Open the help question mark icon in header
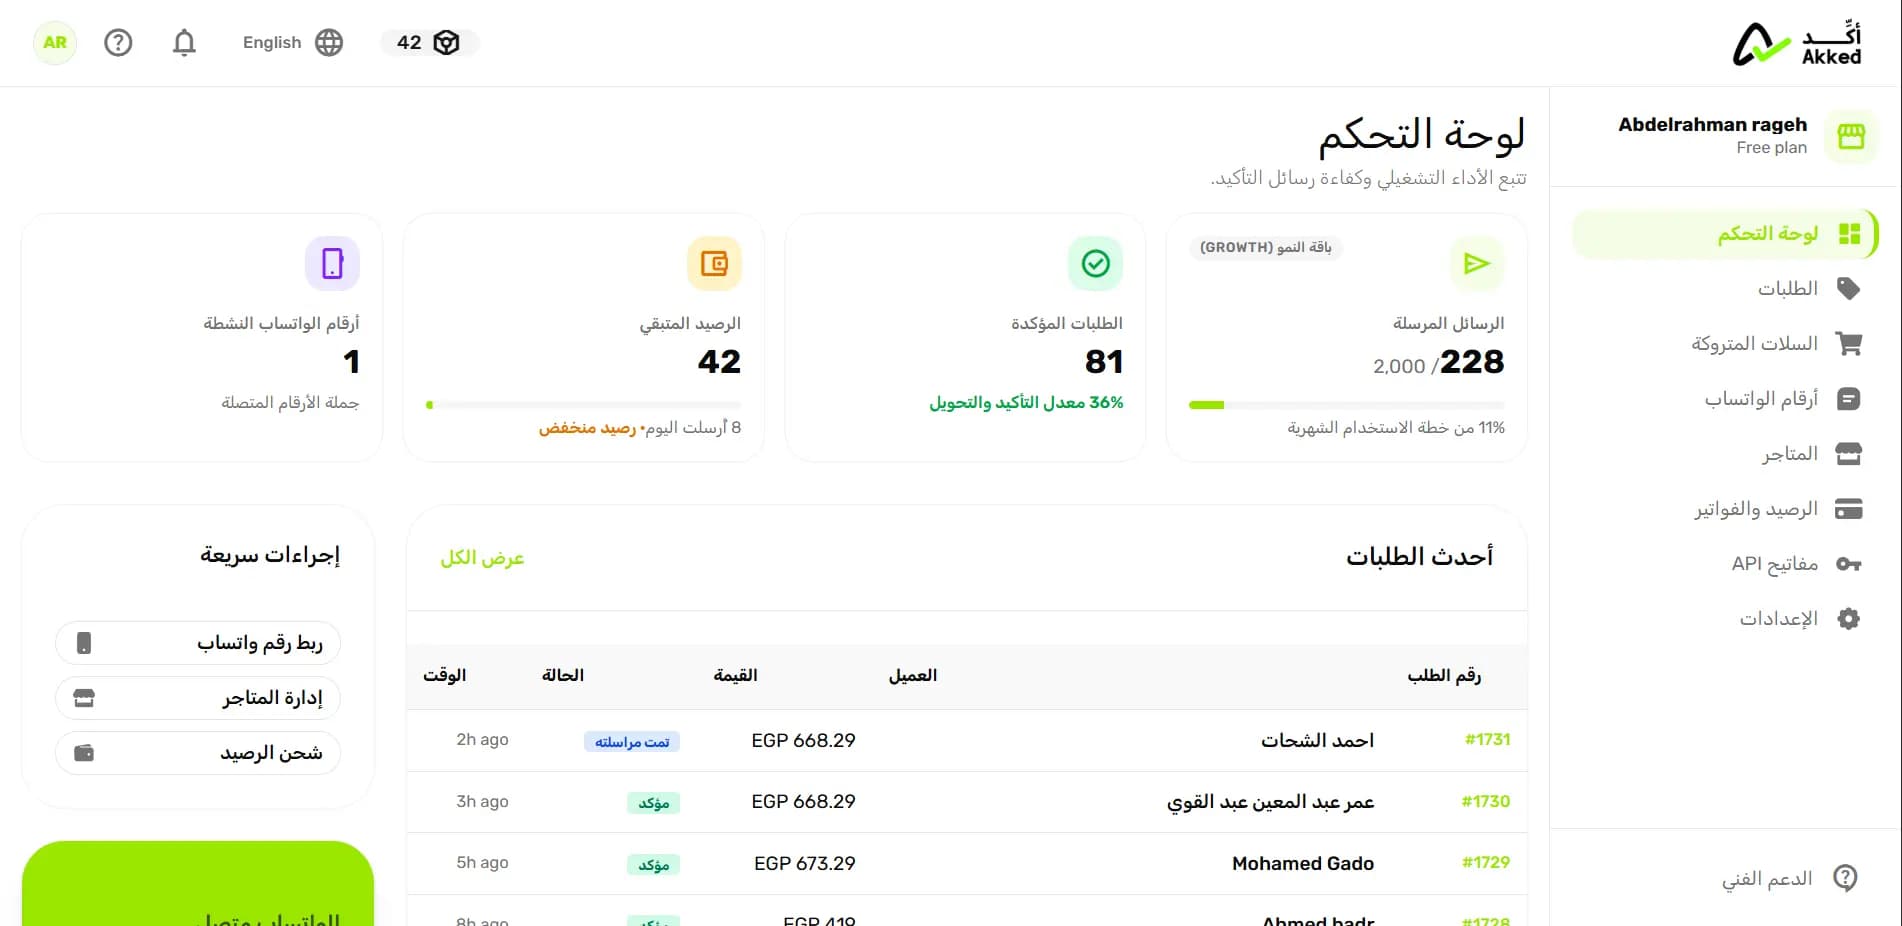 (x=118, y=43)
